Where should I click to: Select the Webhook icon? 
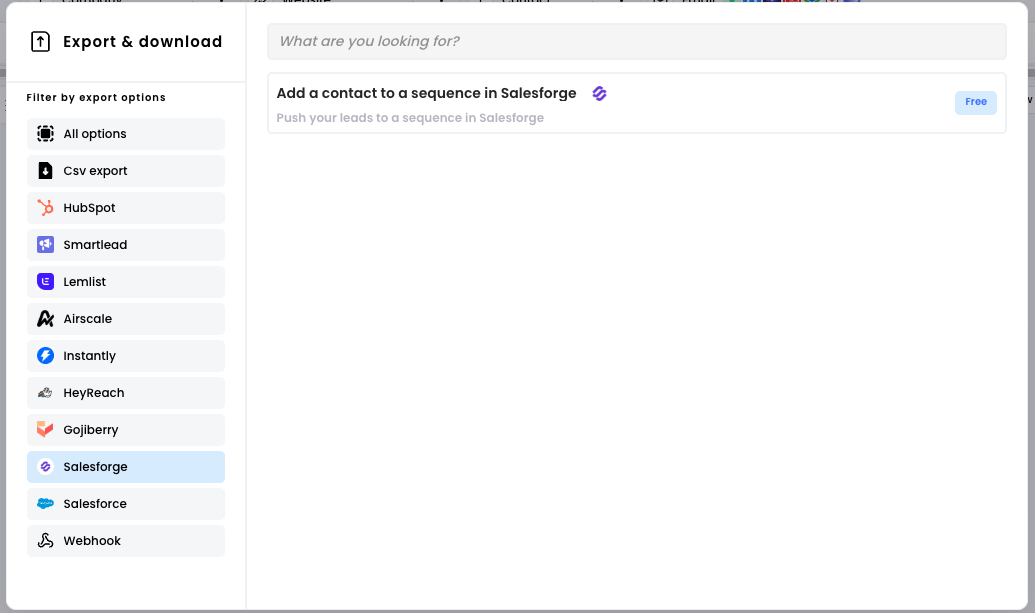click(46, 540)
